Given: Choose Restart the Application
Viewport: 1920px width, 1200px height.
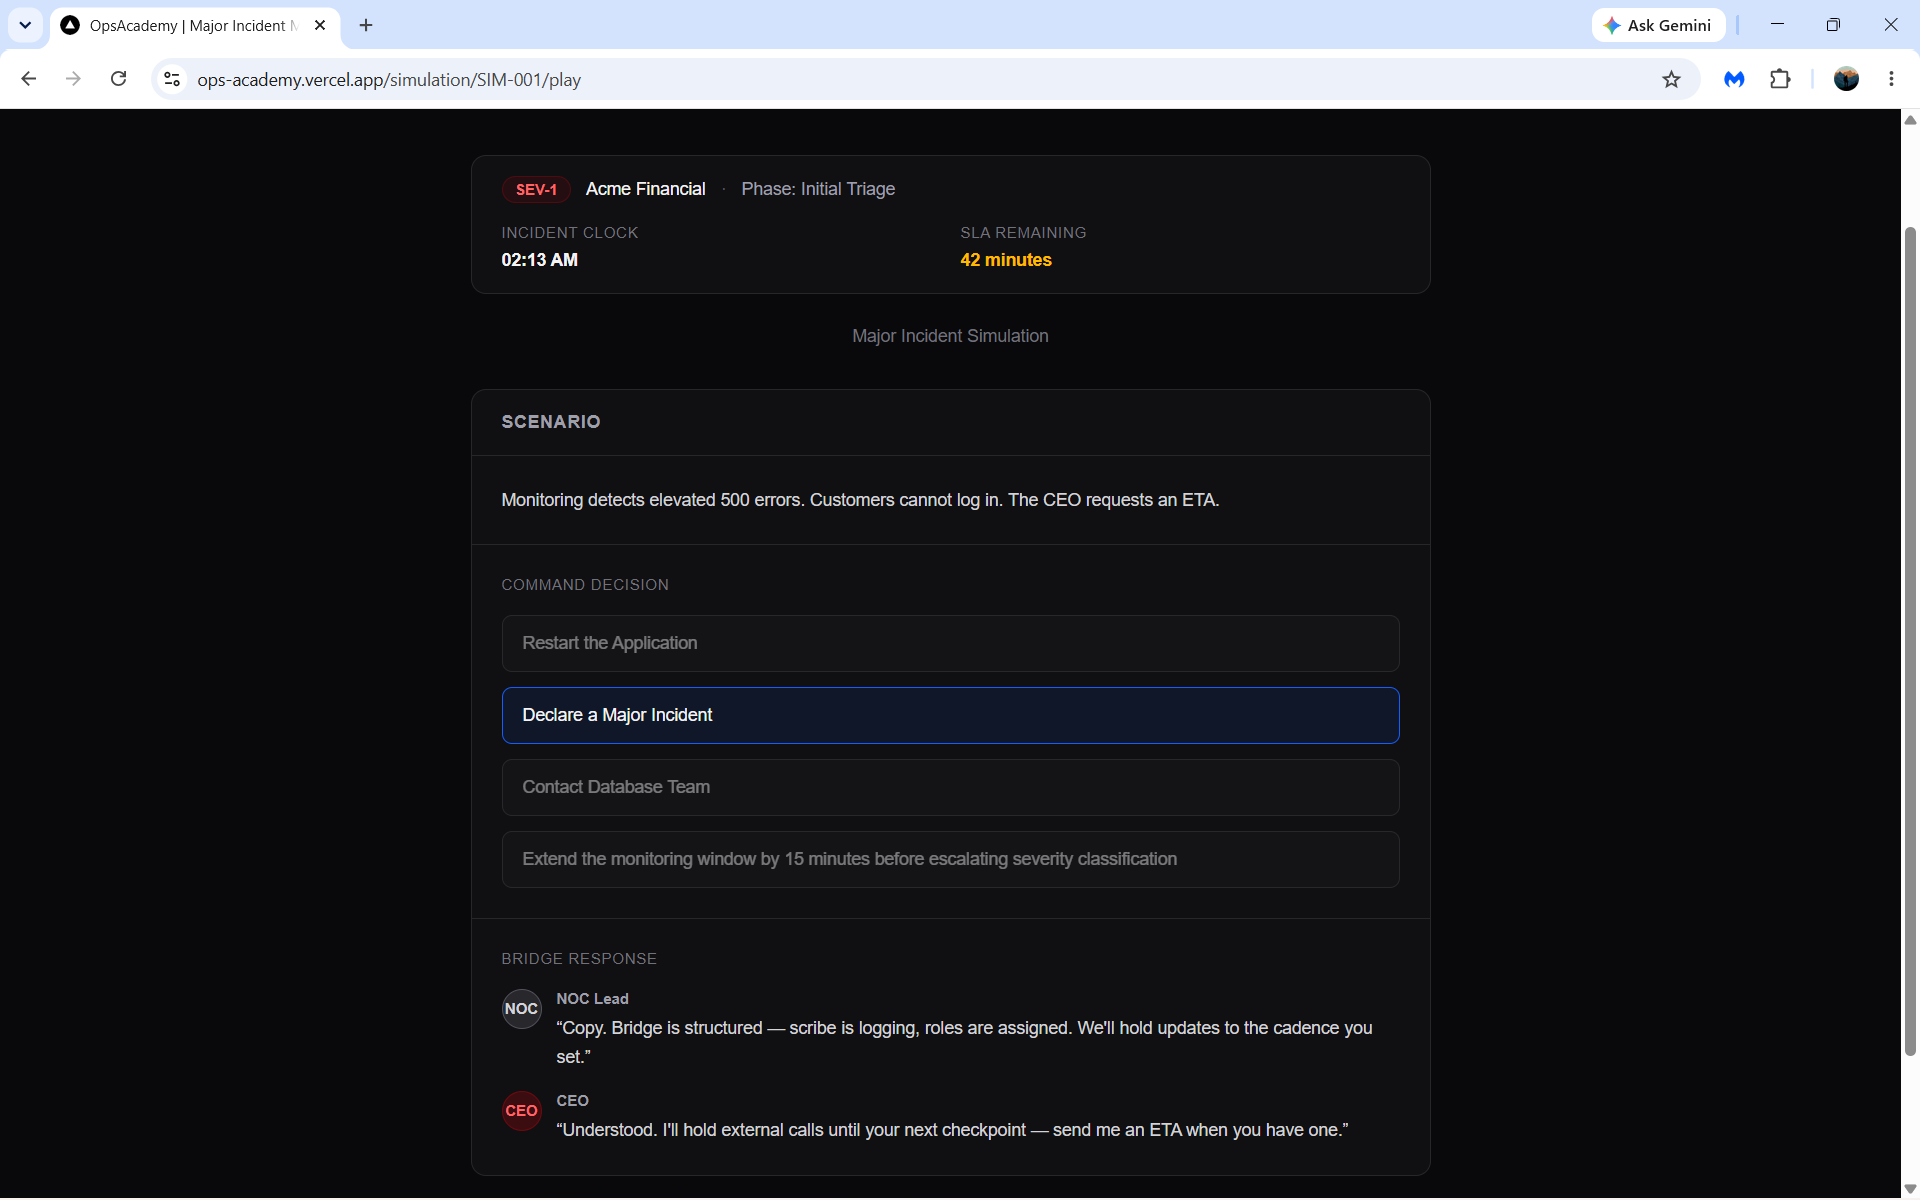Looking at the screenshot, I should pos(950,643).
